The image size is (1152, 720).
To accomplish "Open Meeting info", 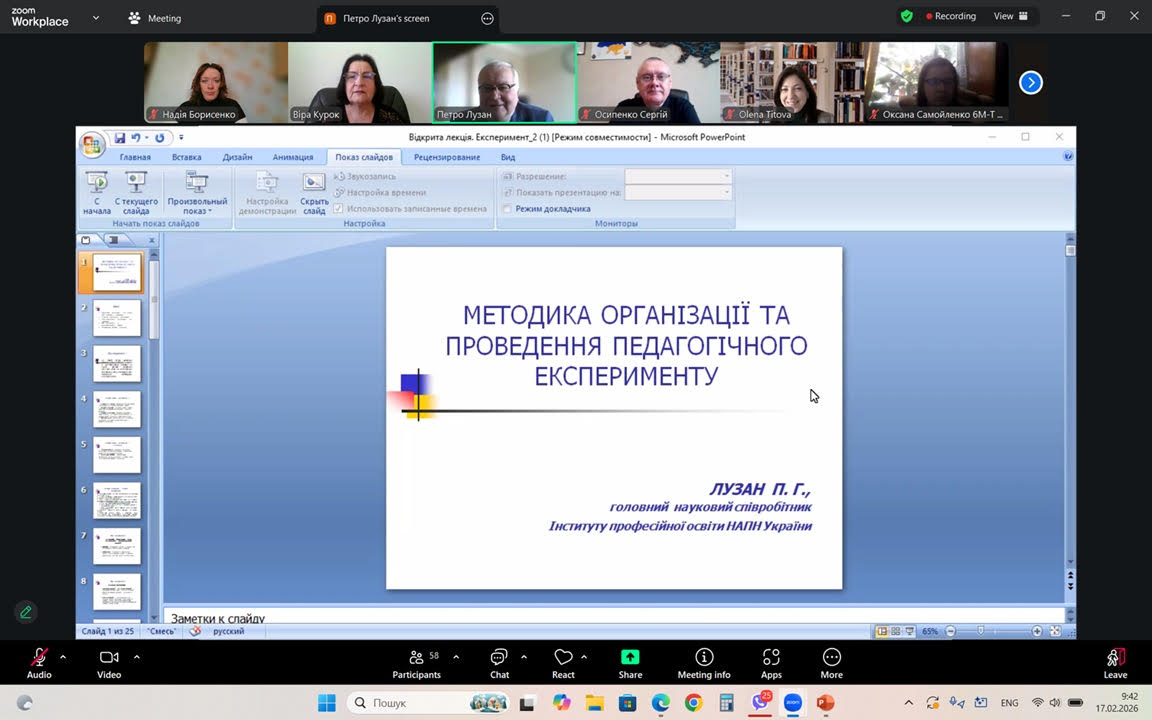I will [704, 658].
